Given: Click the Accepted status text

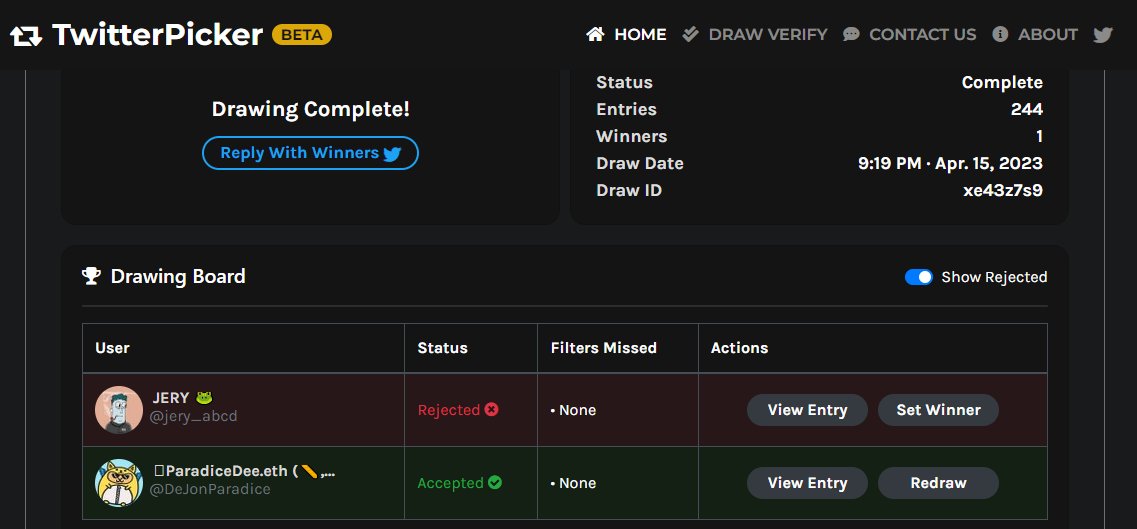Looking at the screenshot, I should tap(450, 483).
